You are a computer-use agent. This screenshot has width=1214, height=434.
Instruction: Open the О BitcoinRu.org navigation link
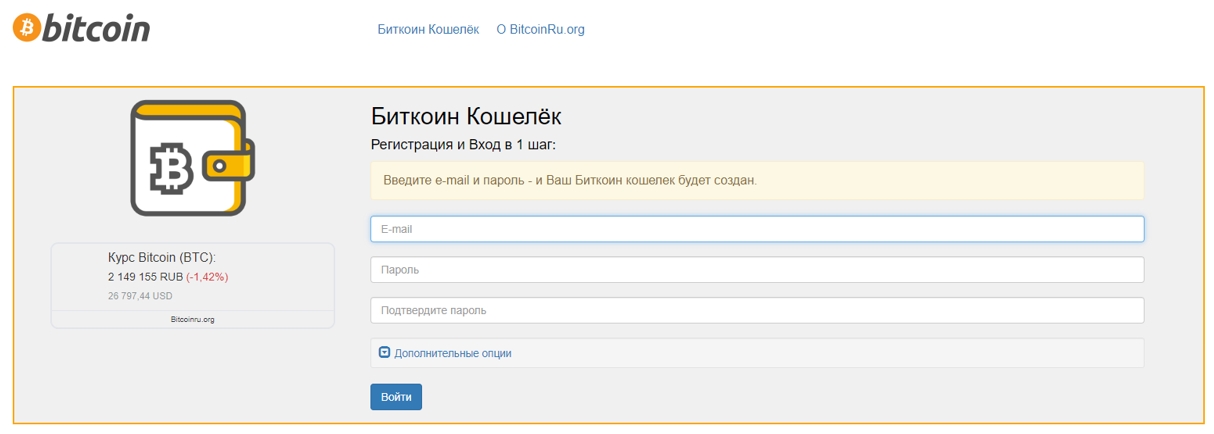click(540, 29)
